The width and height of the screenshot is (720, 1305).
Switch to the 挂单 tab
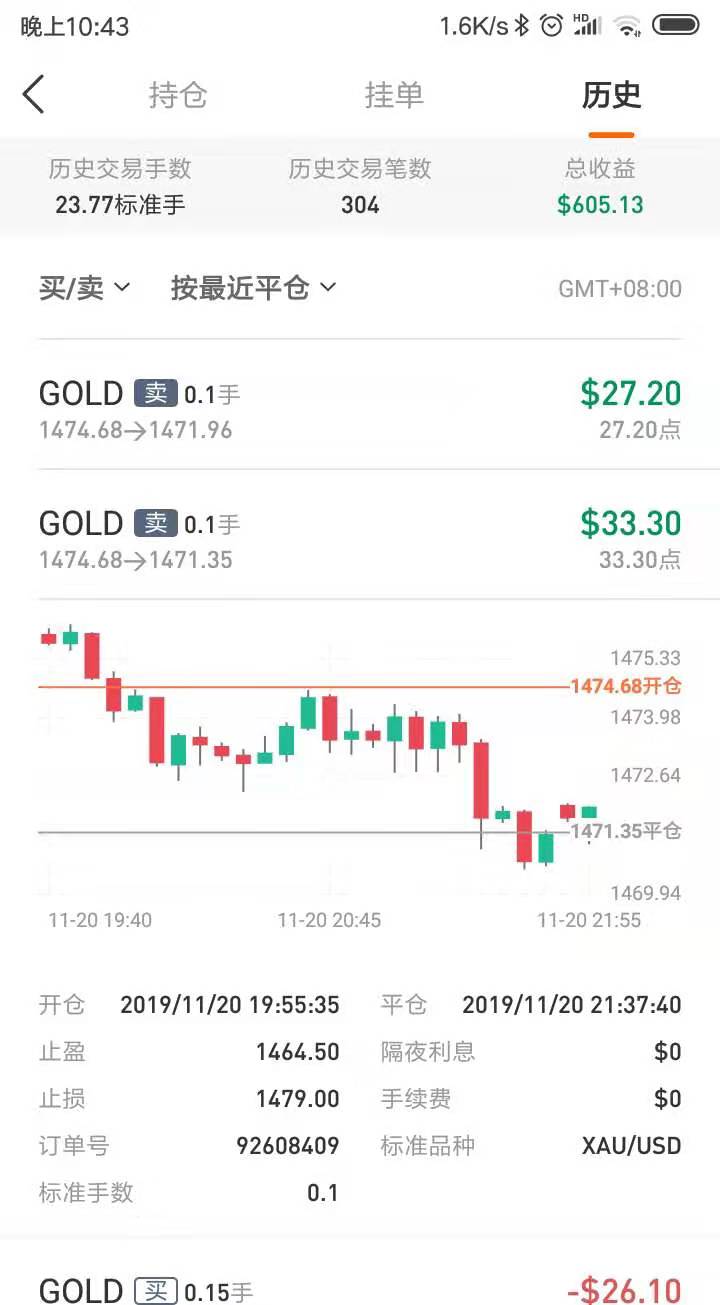click(x=394, y=95)
